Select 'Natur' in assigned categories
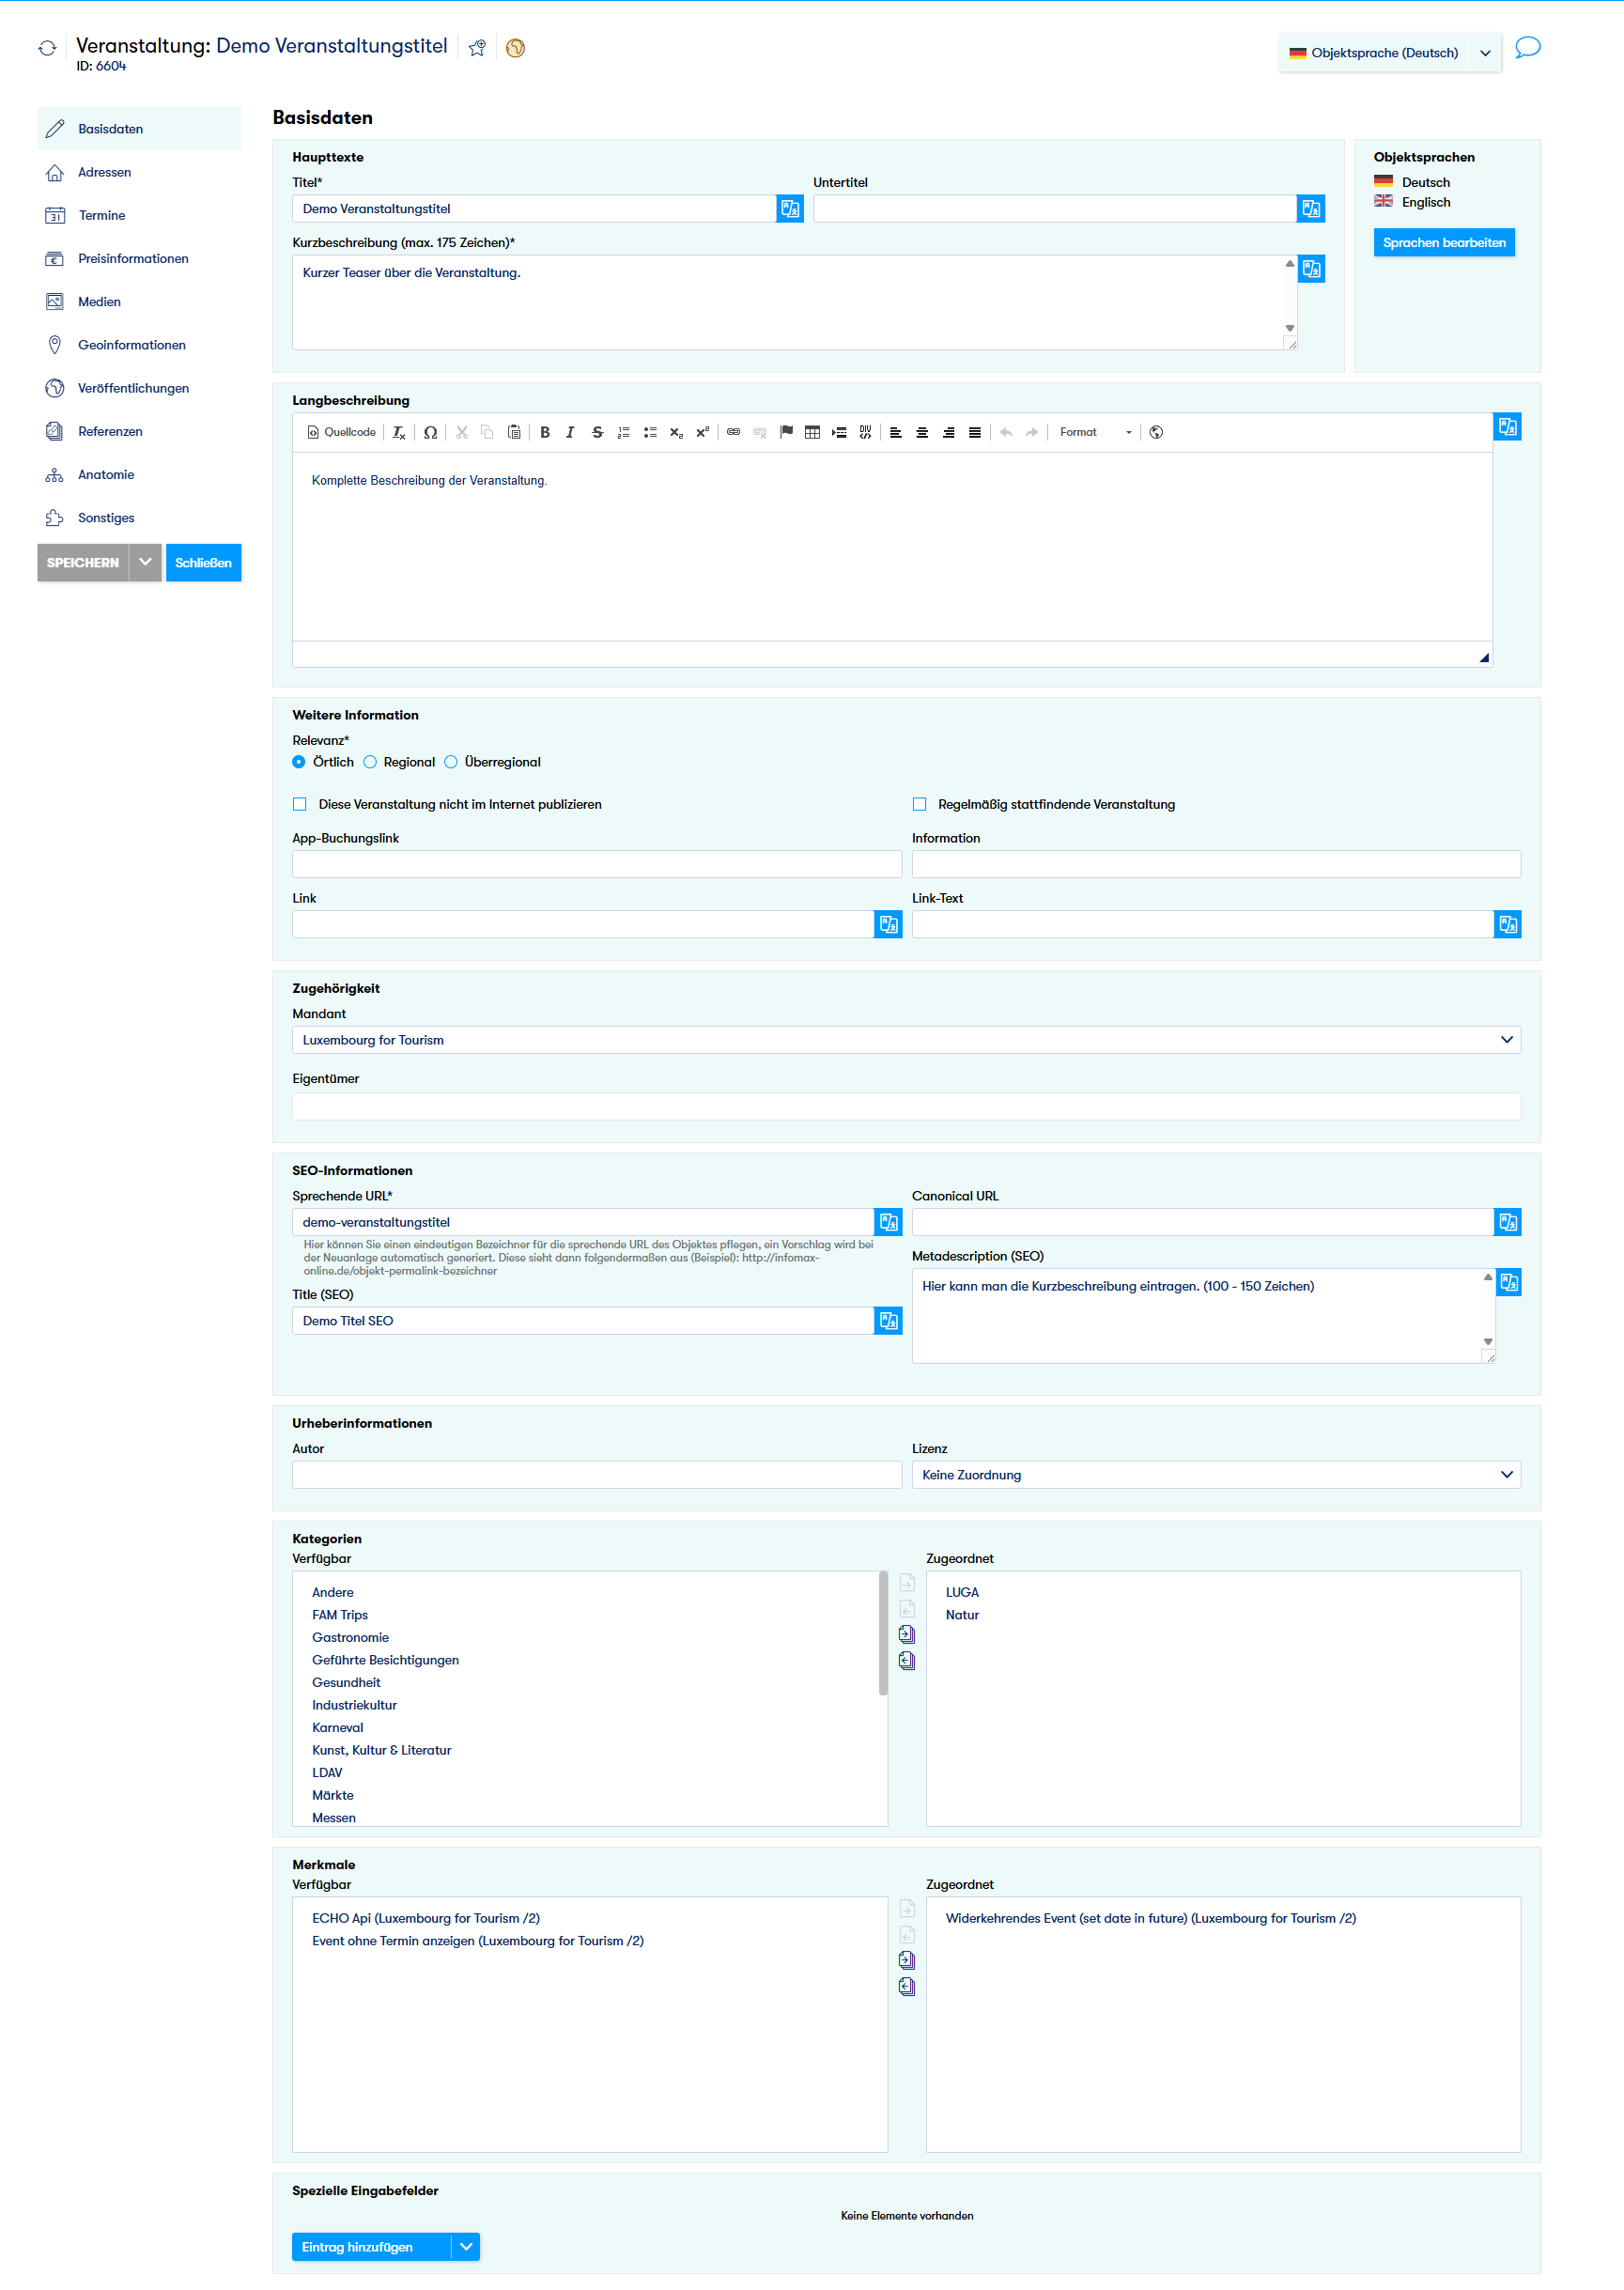1624x2290 pixels. (x=962, y=1615)
